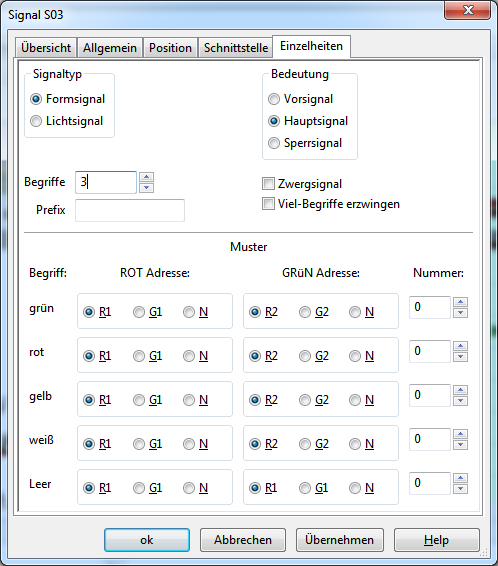Close the Signal S03 dialog window
Viewport: 498px width, 566px height.
coord(468,10)
